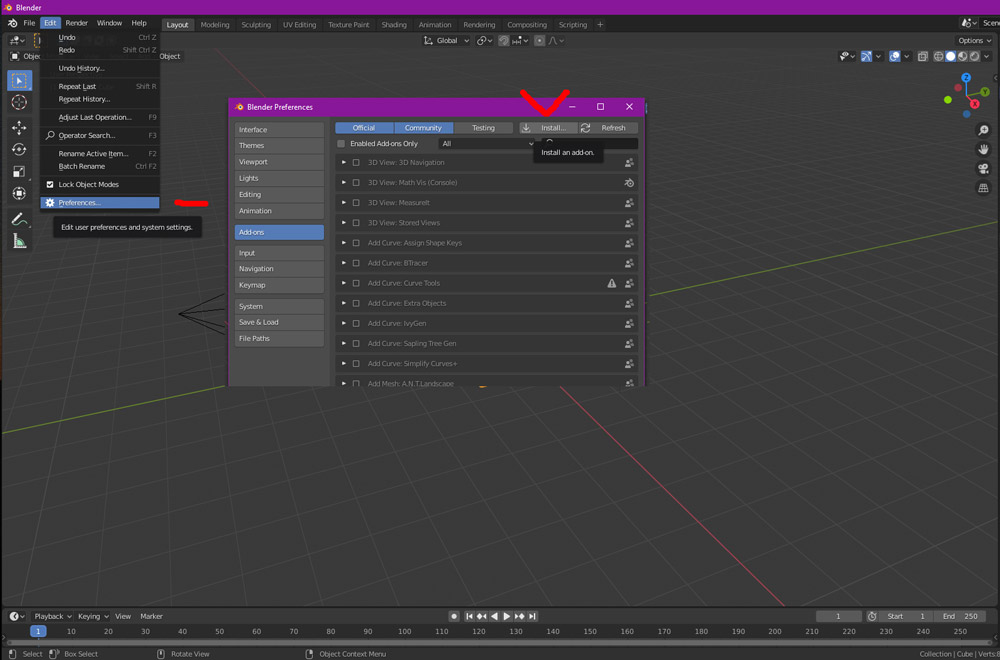Select the Transform tool
1000x660 pixels.
coord(19,193)
